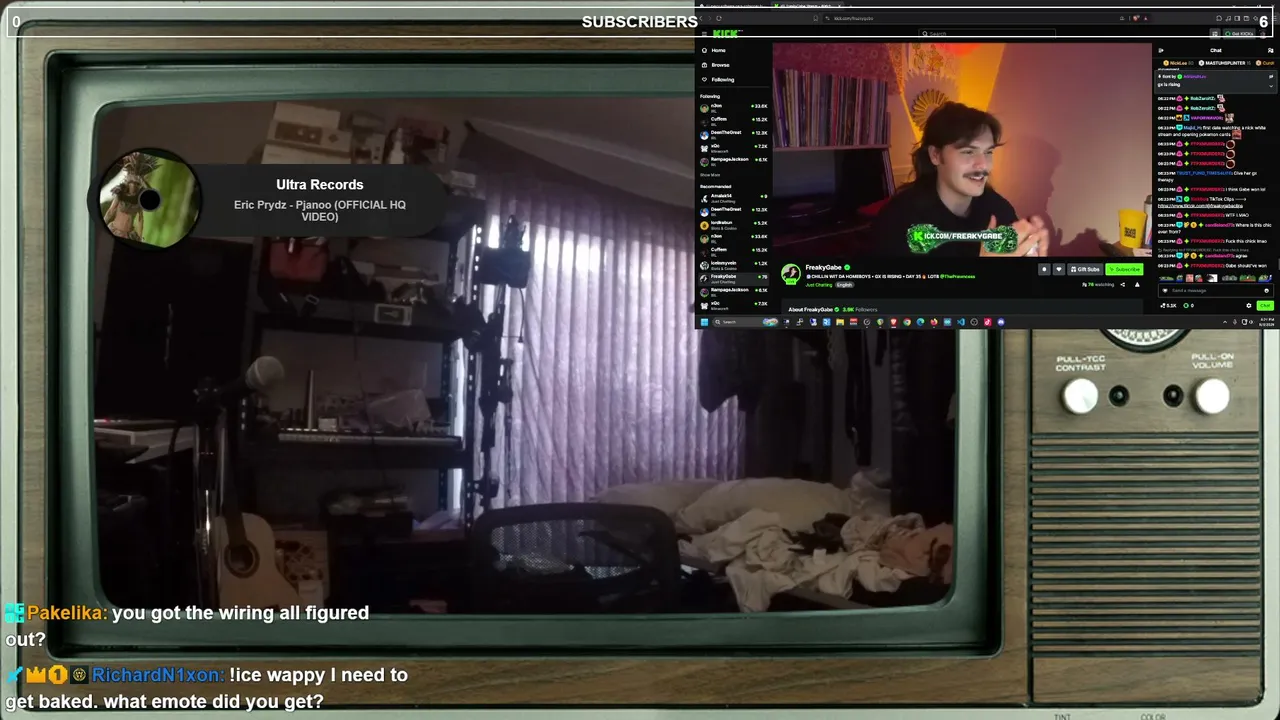Click the report stream icon

(1137, 284)
